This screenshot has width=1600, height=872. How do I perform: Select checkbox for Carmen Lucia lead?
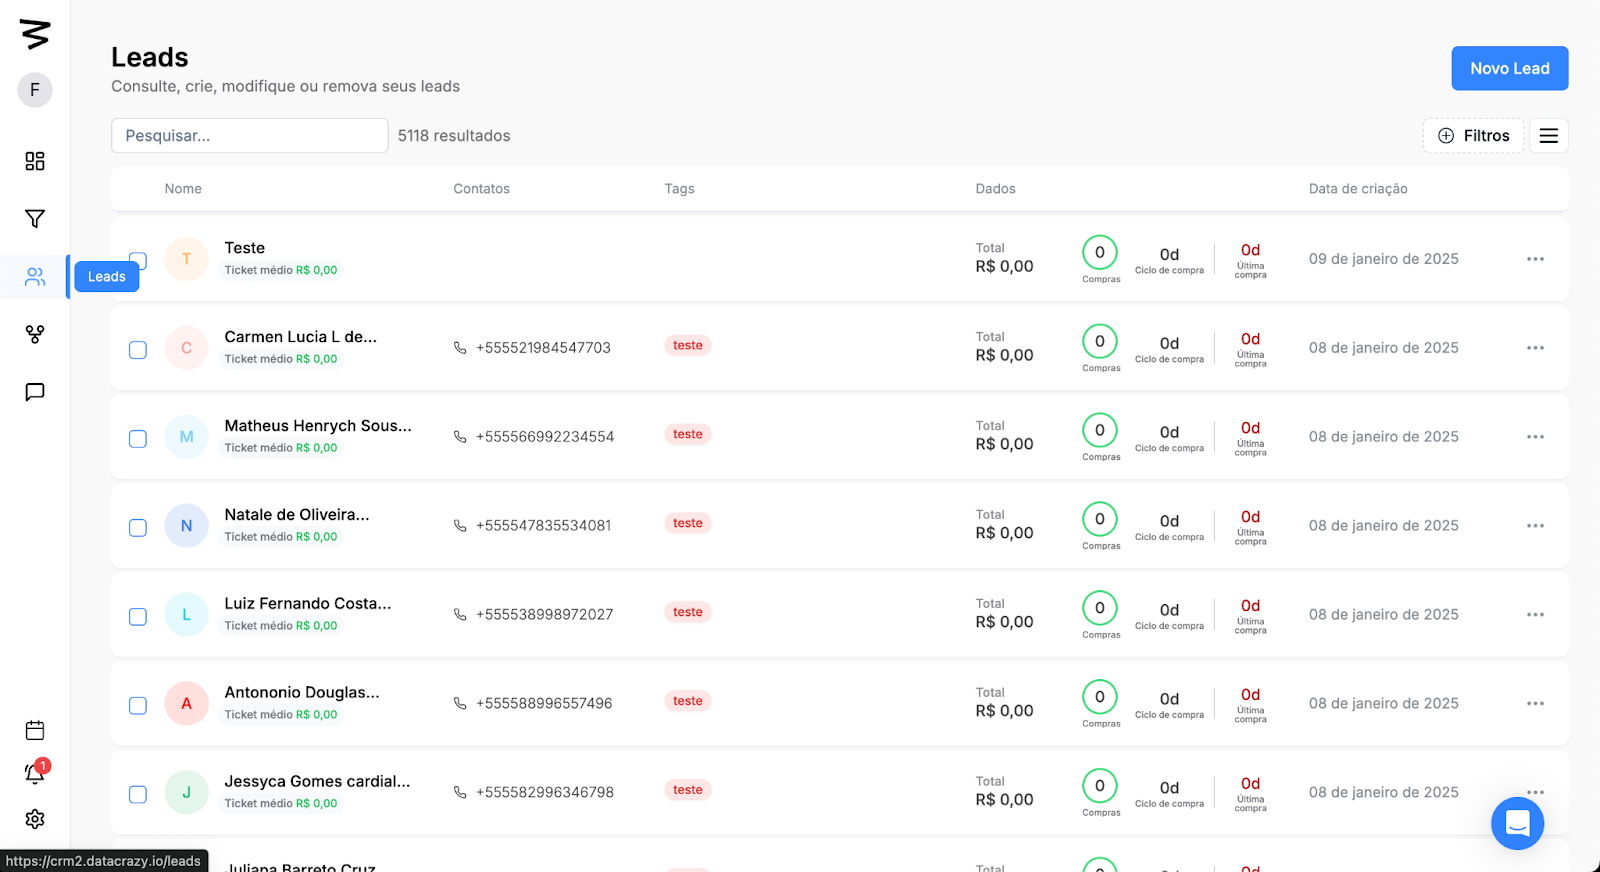click(x=138, y=350)
